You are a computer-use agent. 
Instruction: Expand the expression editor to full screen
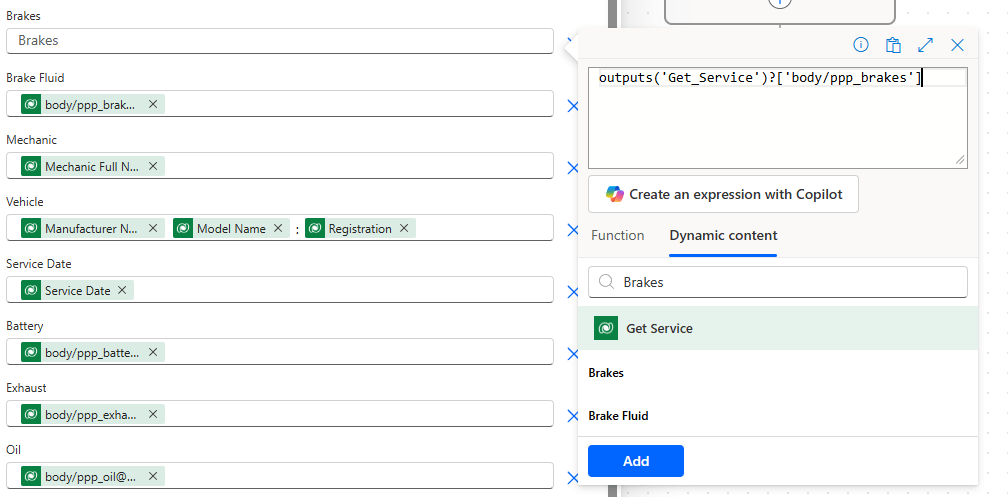point(925,45)
